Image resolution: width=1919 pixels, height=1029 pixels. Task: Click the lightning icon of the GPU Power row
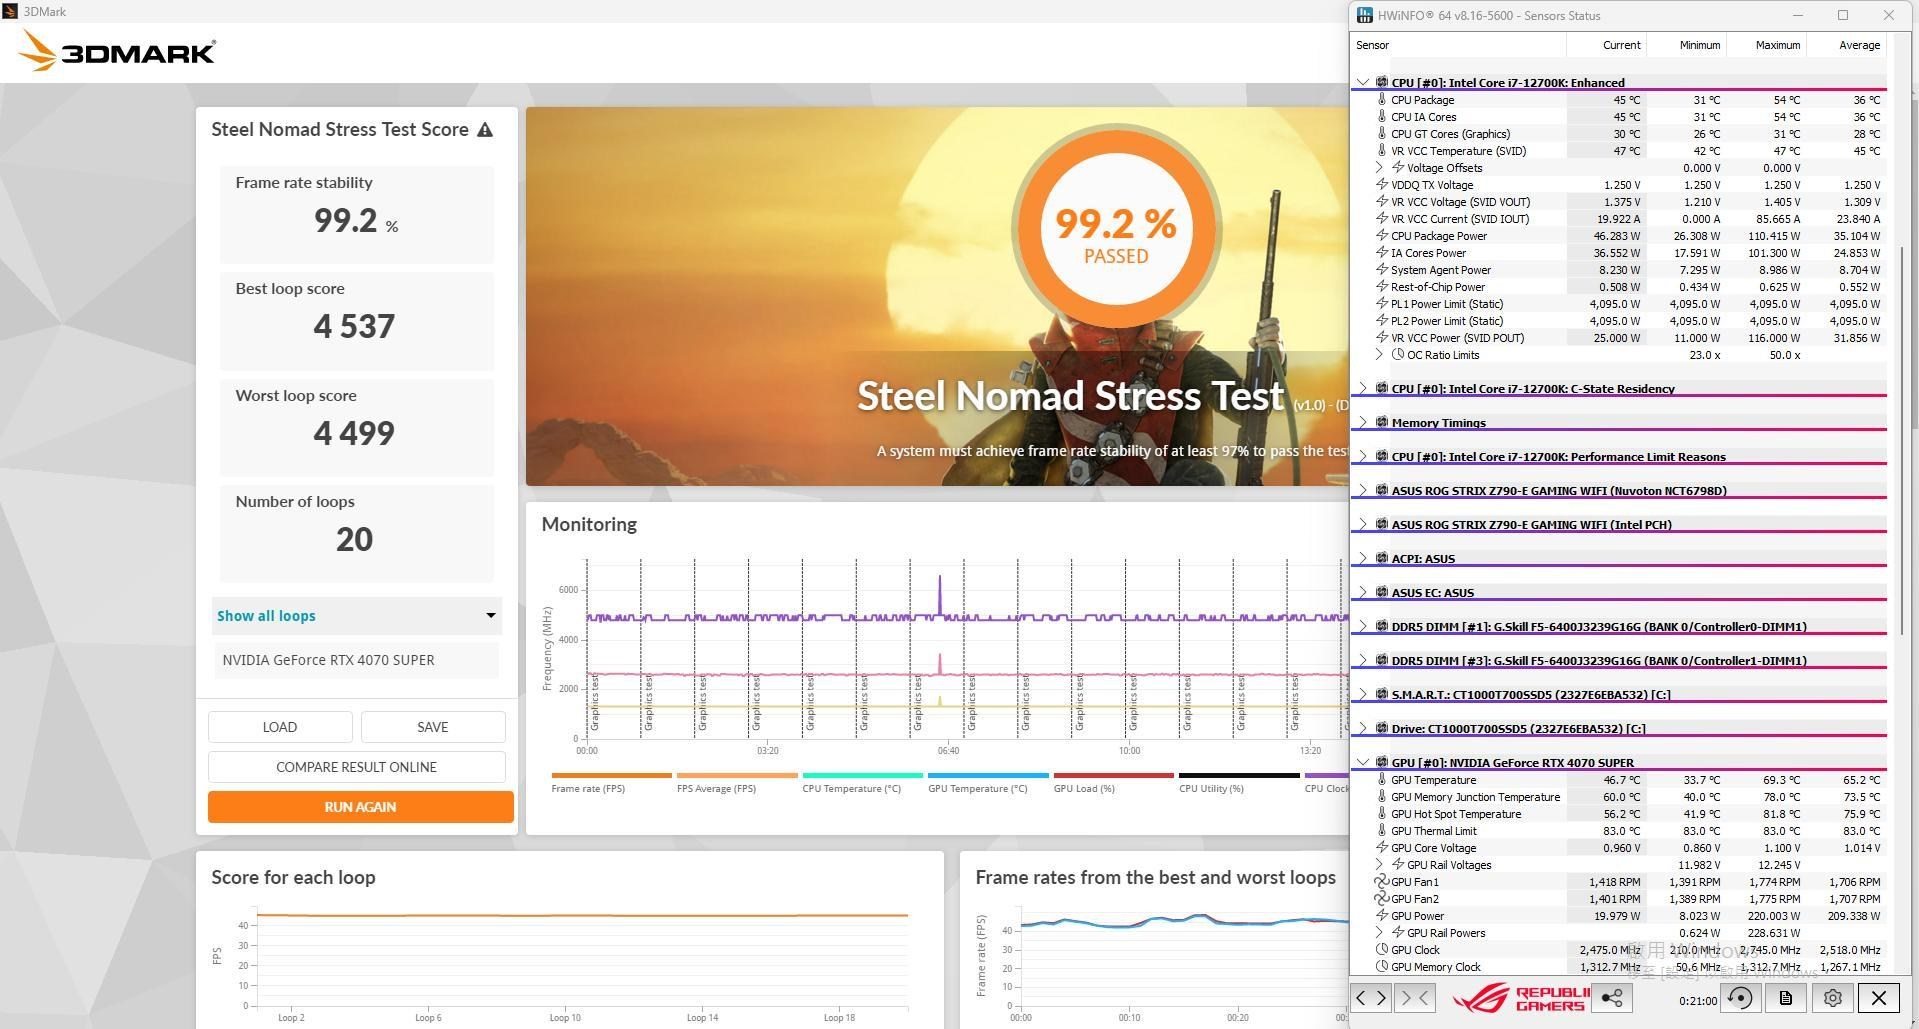pos(1382,916)
